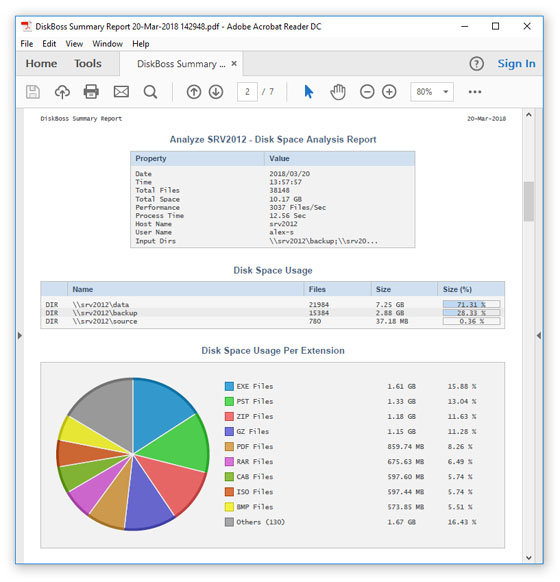
Task: Open the 80% zoom level dropdown
Action: pos(432,92)
